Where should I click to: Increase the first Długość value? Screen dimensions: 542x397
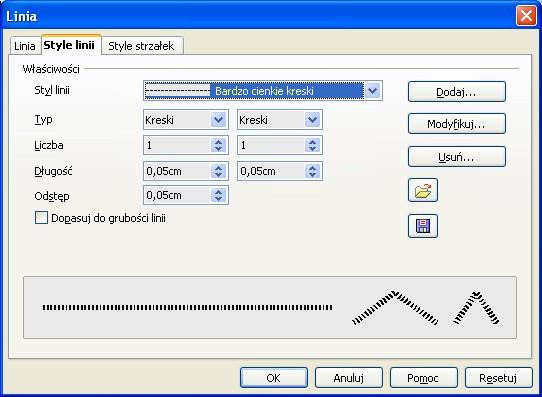click(218, 167)
